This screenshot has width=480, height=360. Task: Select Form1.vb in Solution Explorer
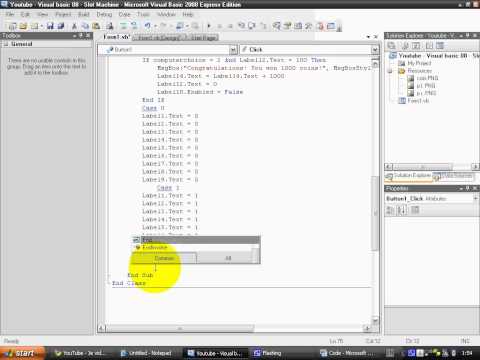coord(418,100)
